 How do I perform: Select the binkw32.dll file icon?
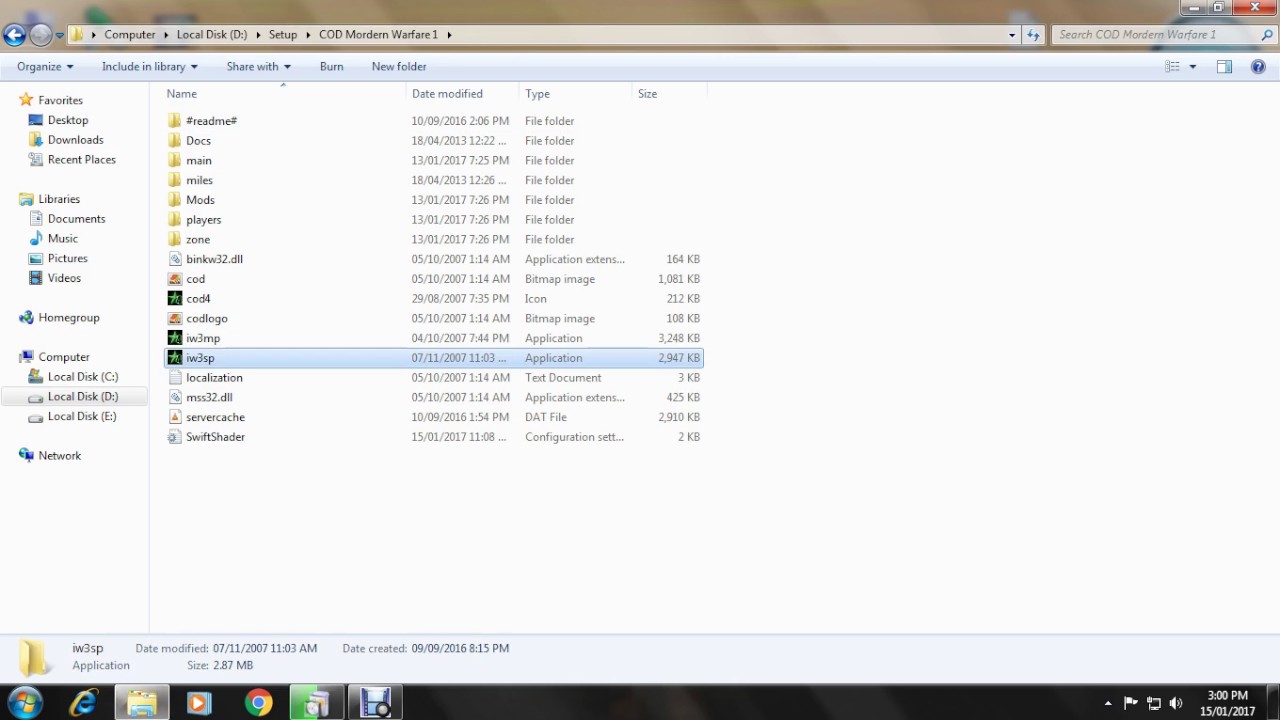coord(175,259)
